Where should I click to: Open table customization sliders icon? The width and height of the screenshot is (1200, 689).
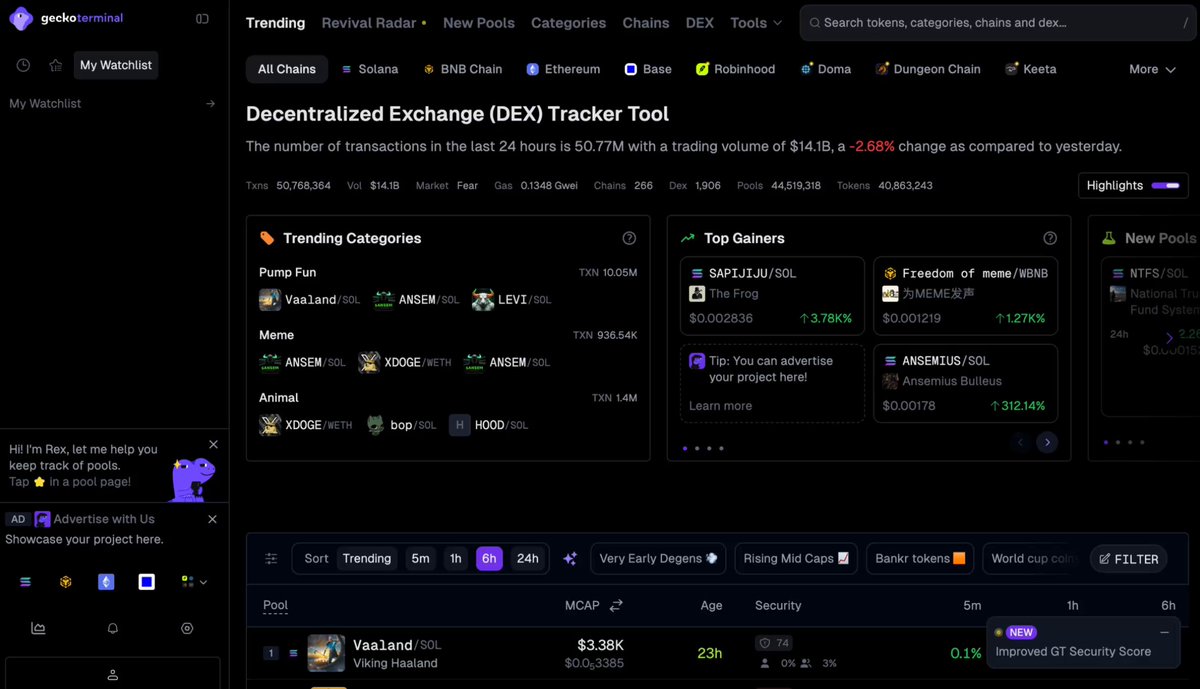271,559
